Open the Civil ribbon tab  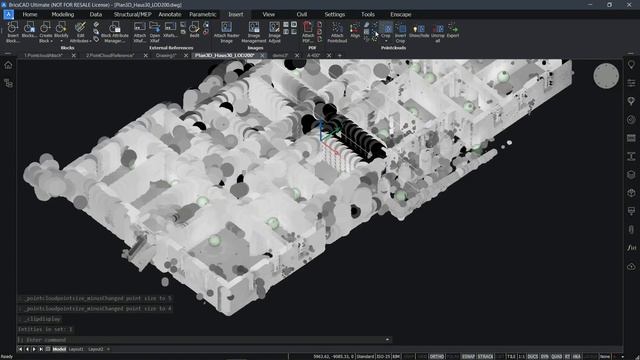point(302,14)
